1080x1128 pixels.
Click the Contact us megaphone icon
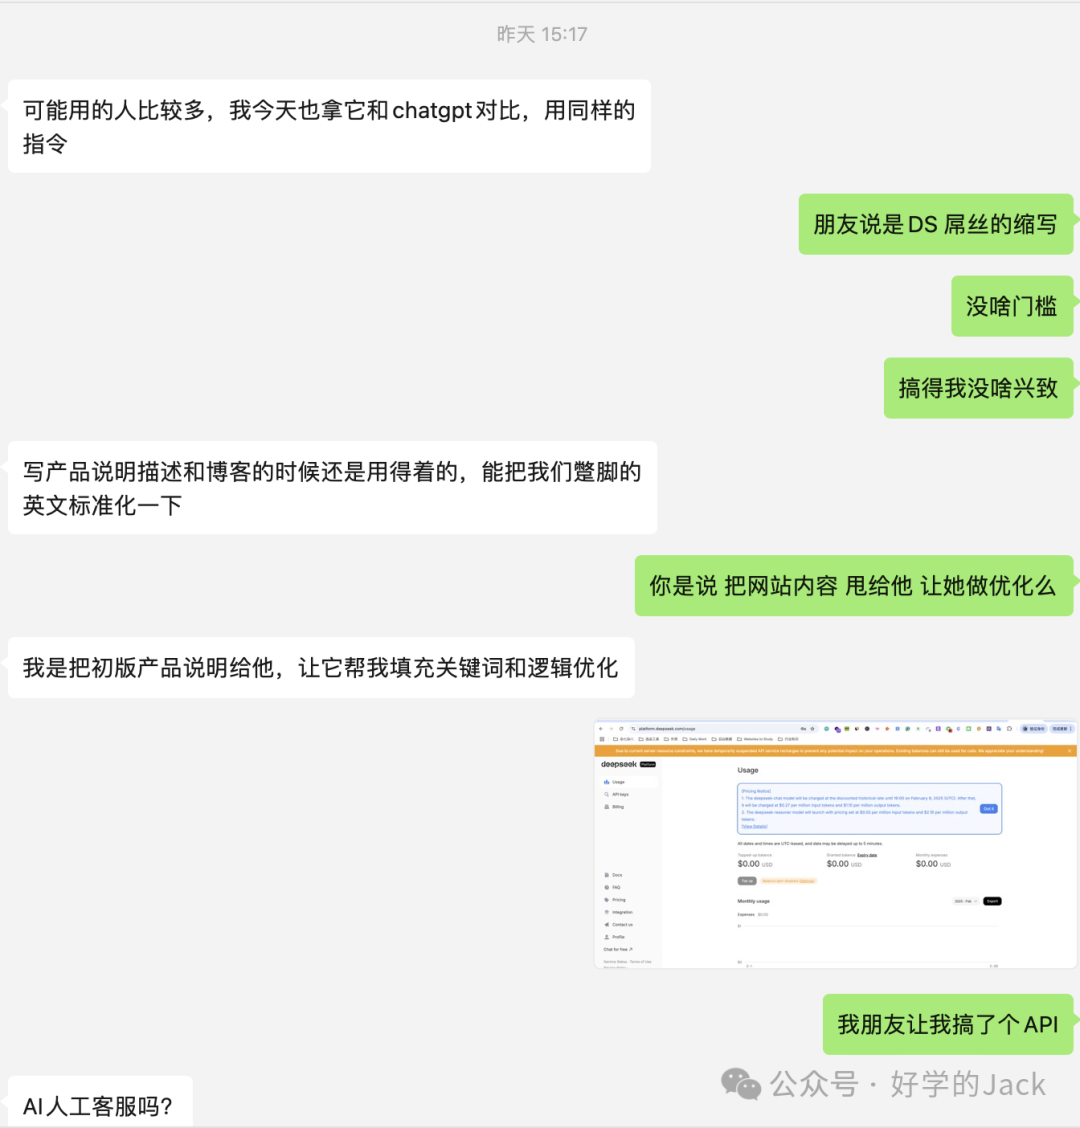point(606,925)
